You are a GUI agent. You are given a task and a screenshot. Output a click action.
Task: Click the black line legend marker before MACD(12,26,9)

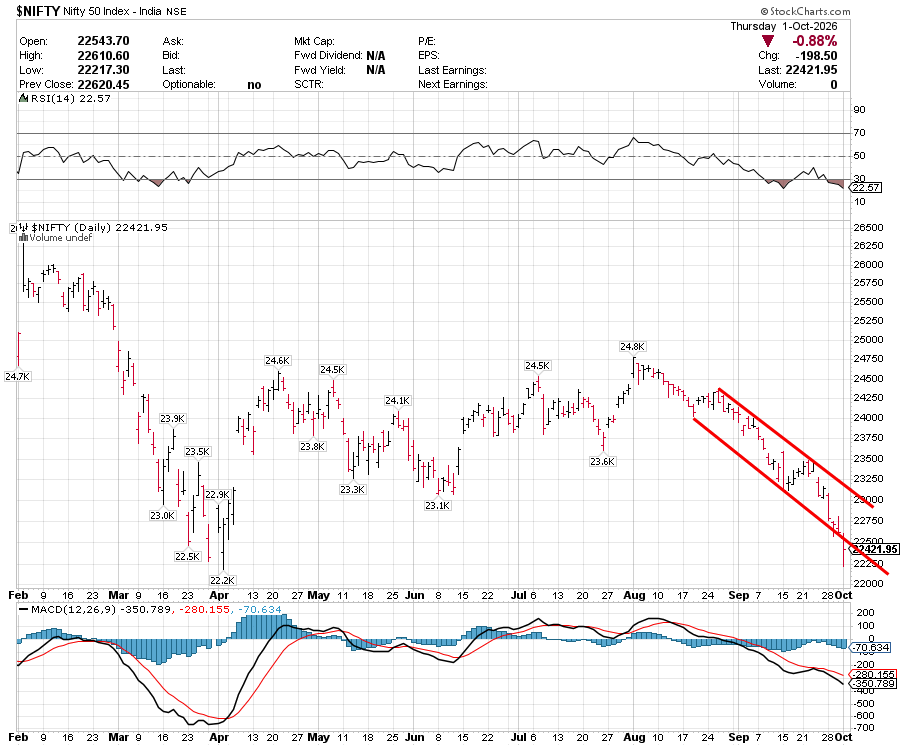(x=24, y=609)
